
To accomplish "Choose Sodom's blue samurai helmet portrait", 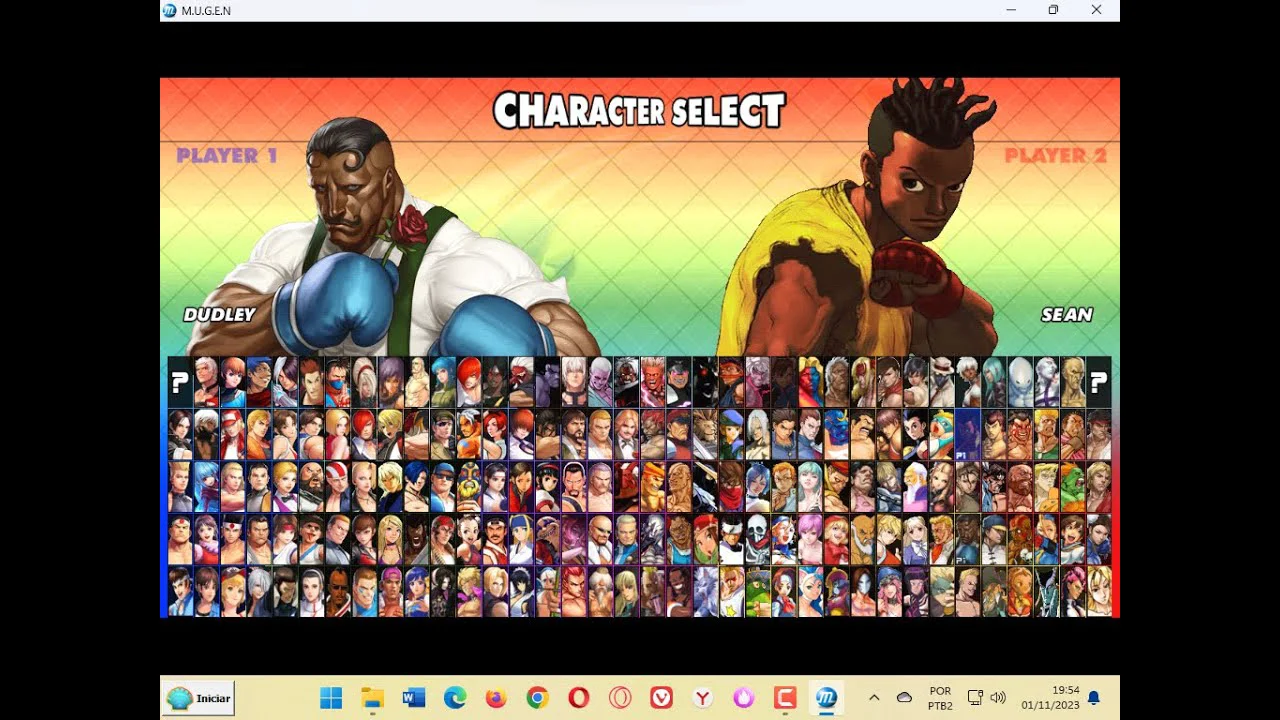I will [x=837, y=435].
